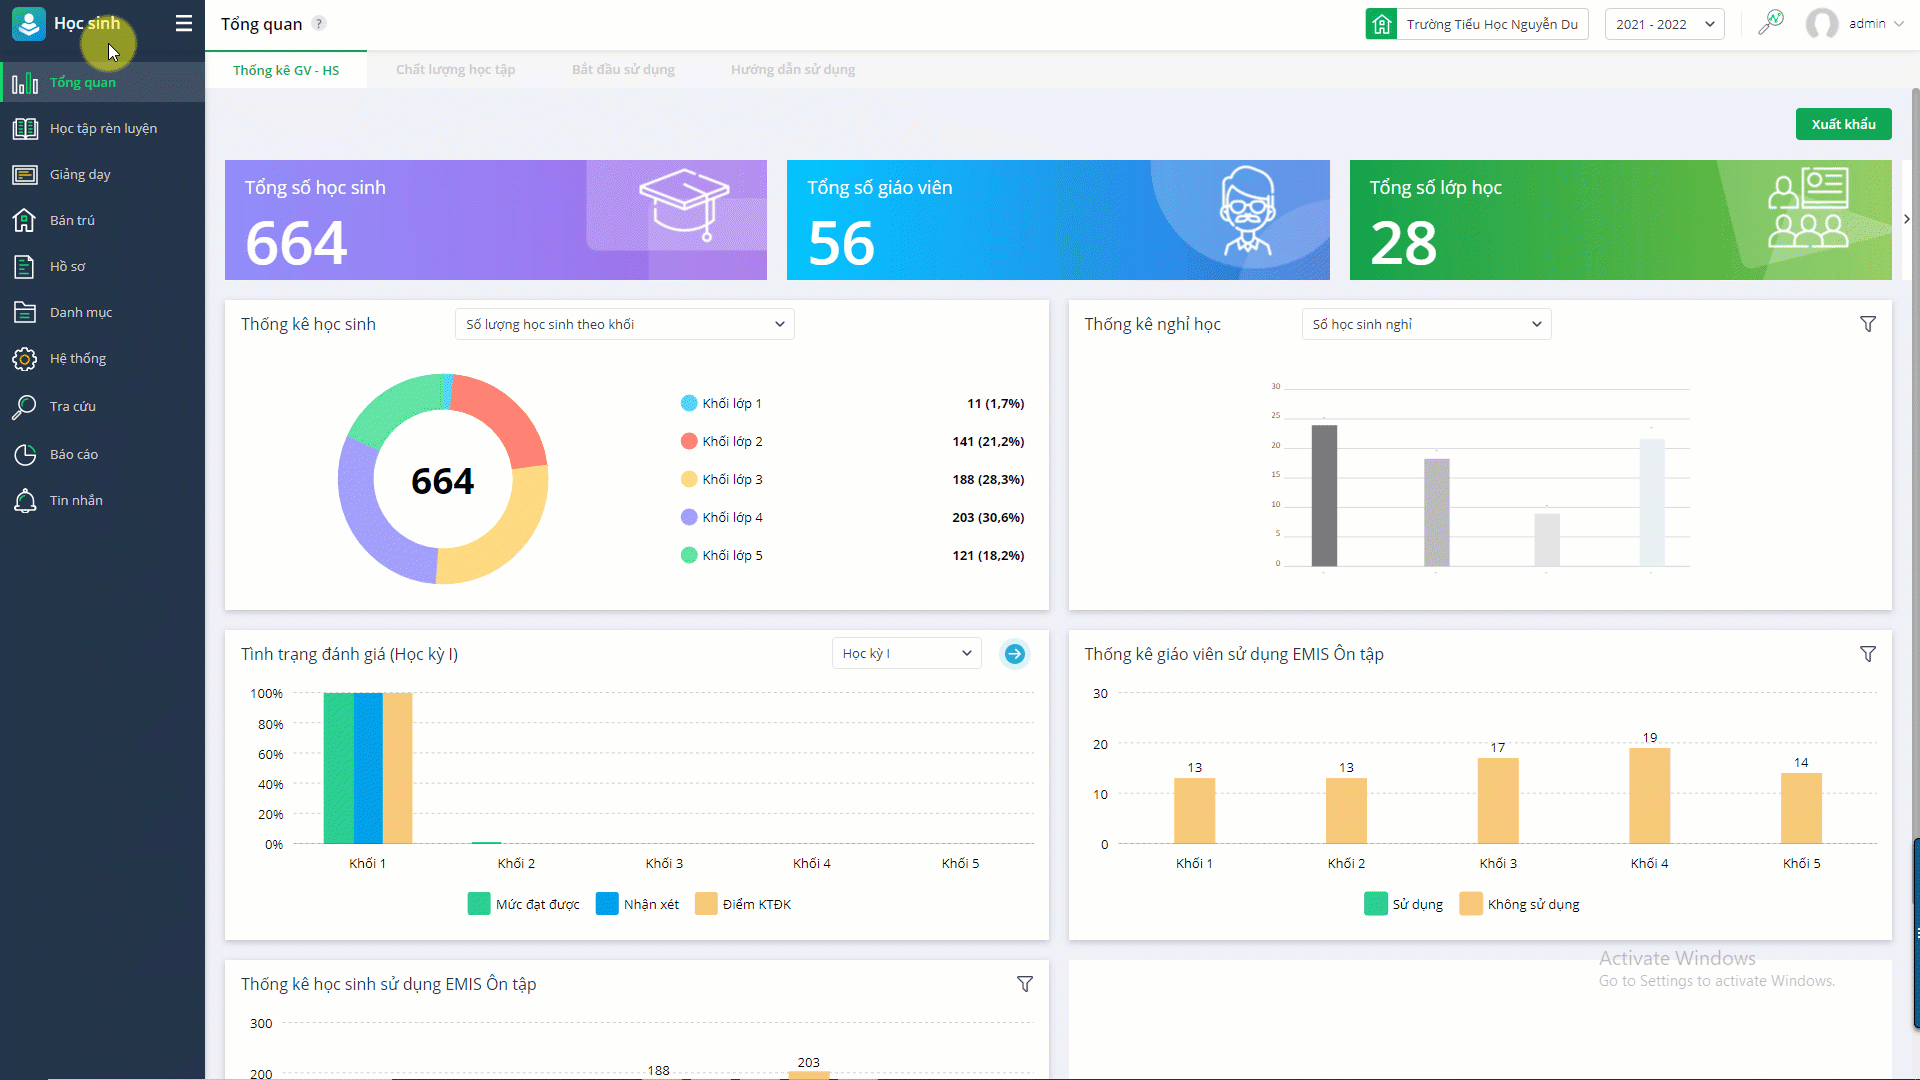The width and height of the screenshot is (1920, 1080).
Task: Open Tra cứu magnifier icon
Action: [25, 406]
